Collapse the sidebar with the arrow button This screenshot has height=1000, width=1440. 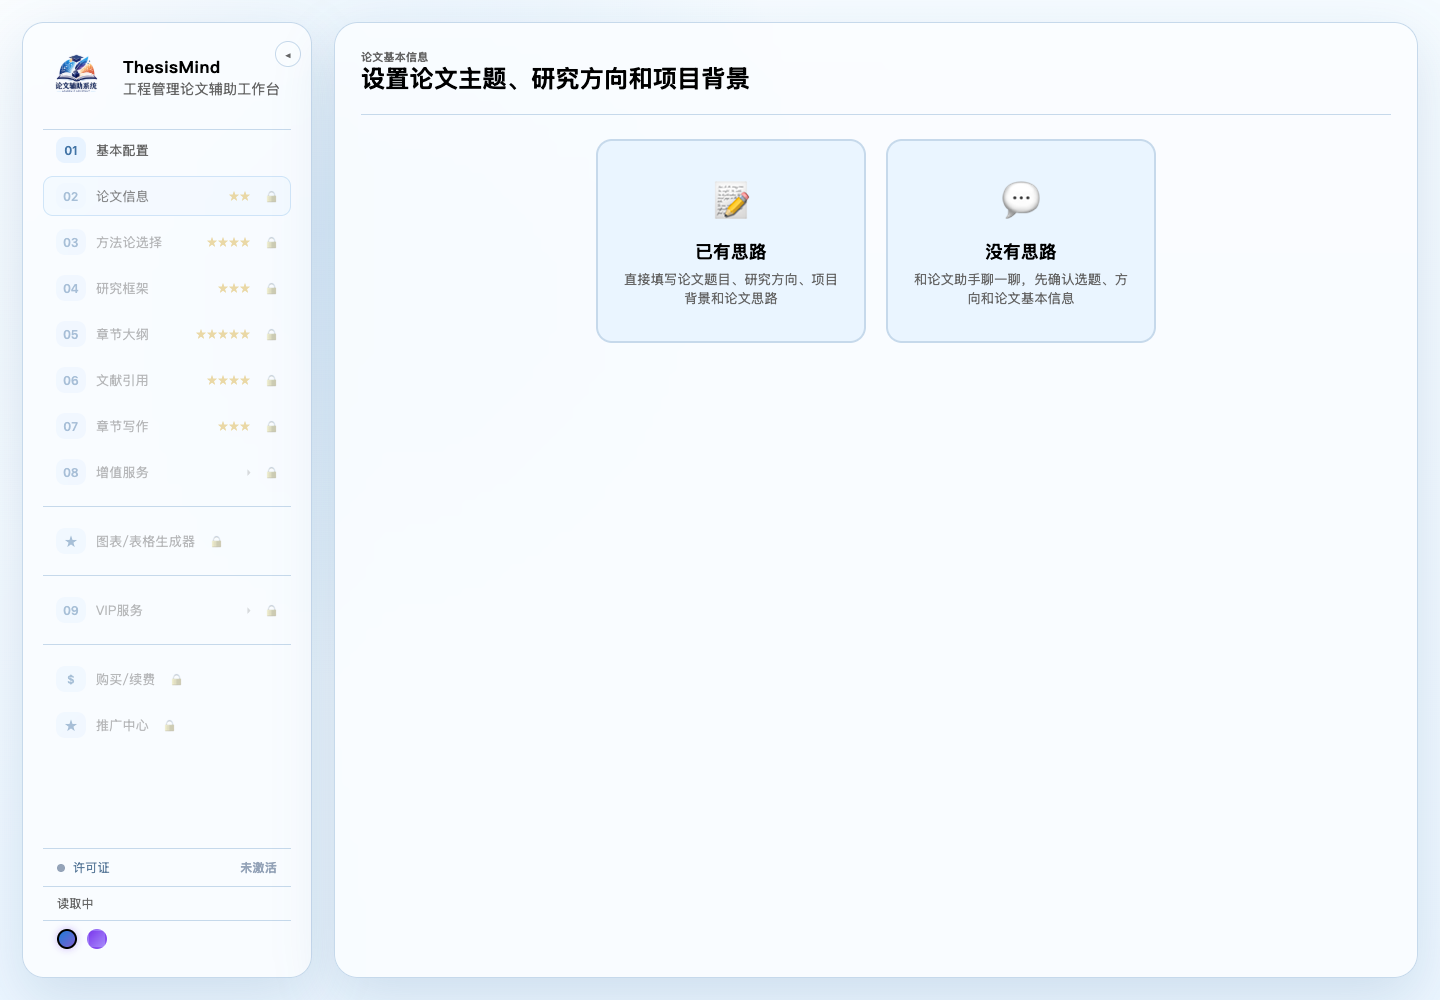click(288, 55)
